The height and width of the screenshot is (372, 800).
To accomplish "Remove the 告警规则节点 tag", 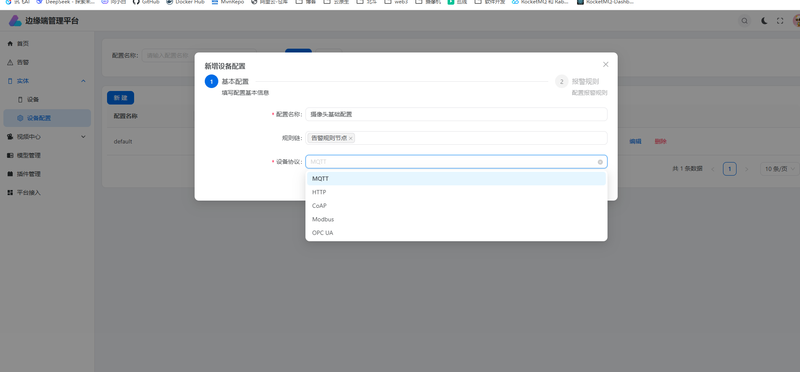I will coord(351,138).
